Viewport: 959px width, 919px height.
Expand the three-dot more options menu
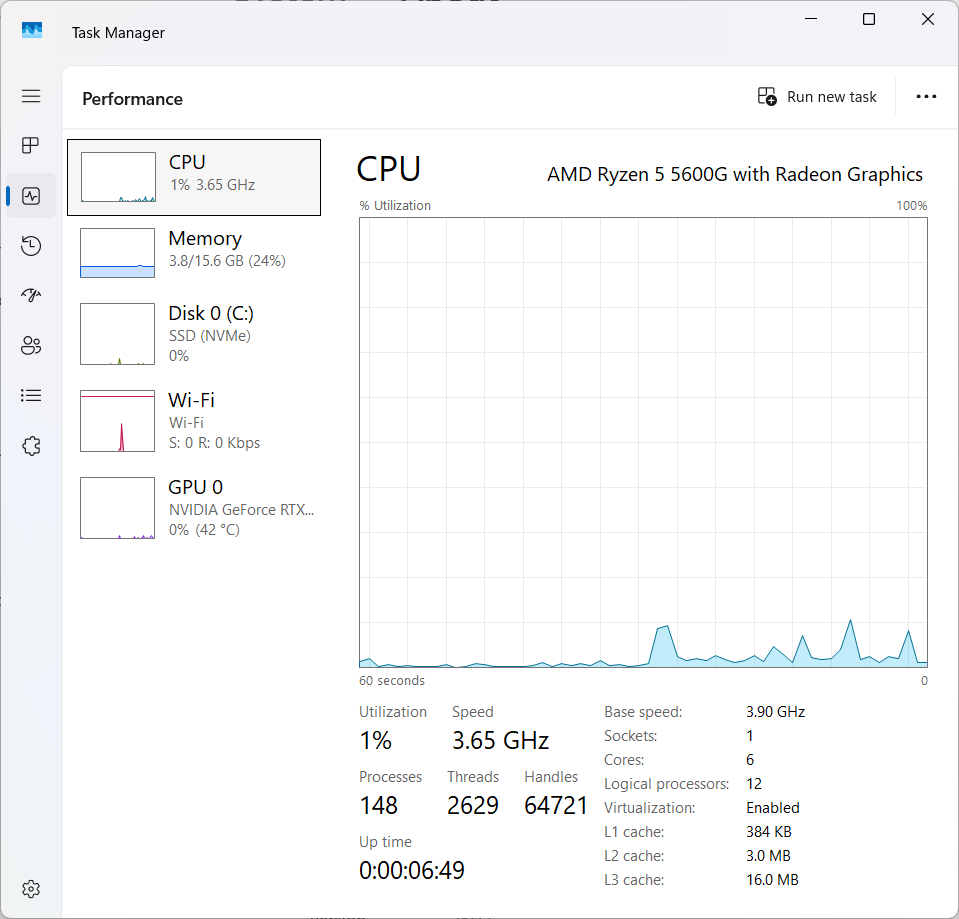pyautogui.click(x=926, y=97)
